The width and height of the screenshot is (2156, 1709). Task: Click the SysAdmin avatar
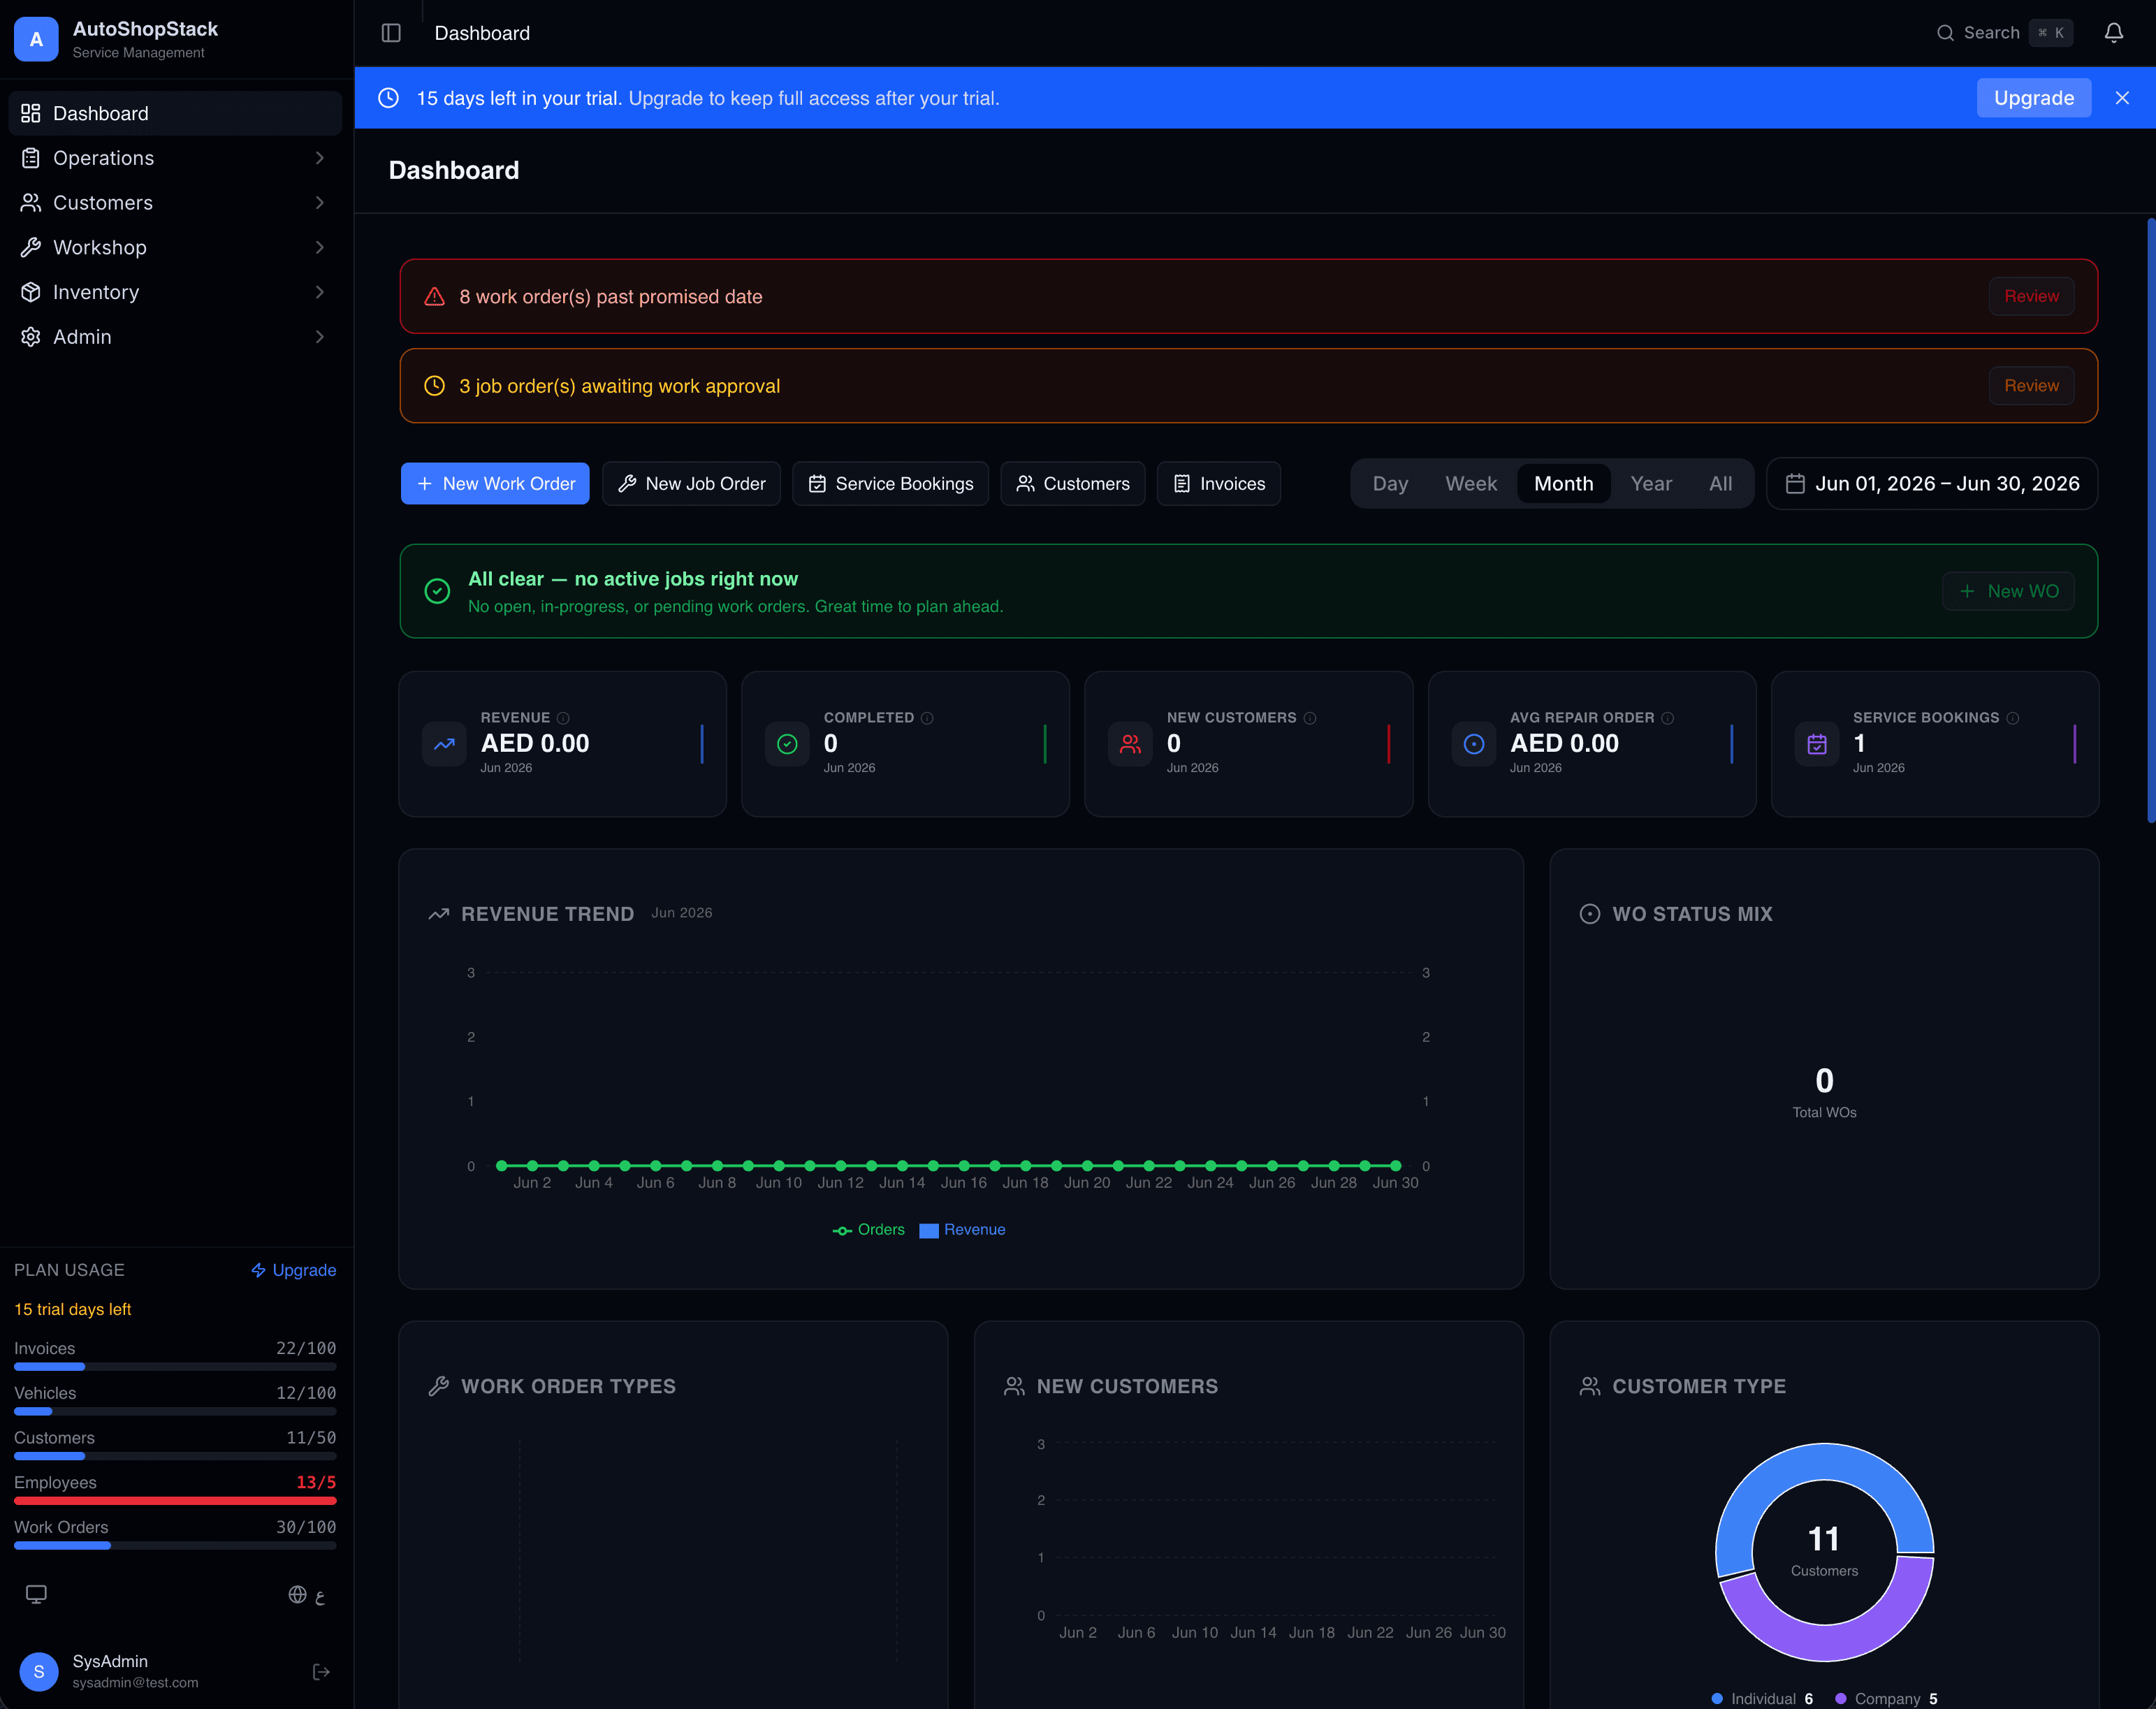39,1671
